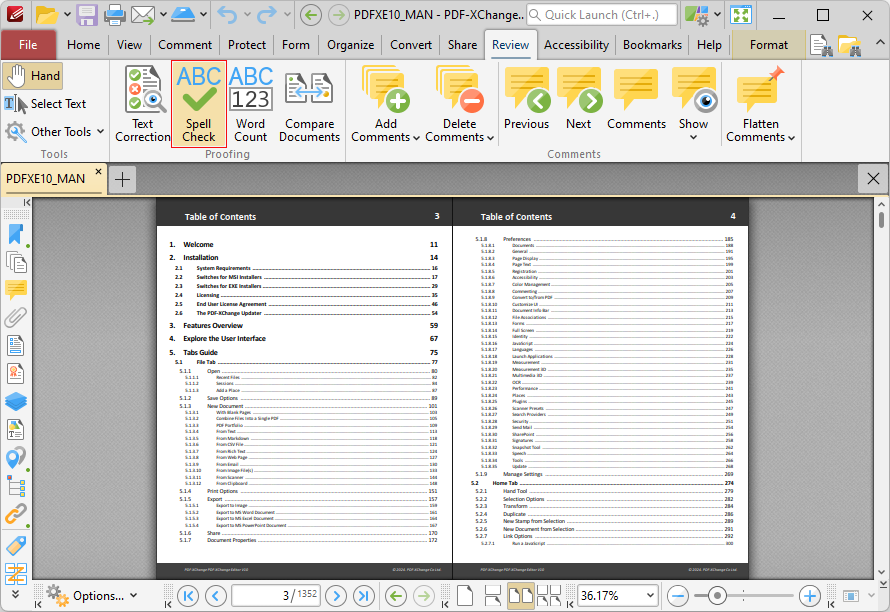Expand more sidebar panes with double chevron
This screenshot has width=890, height=612.
click(15, 594)
